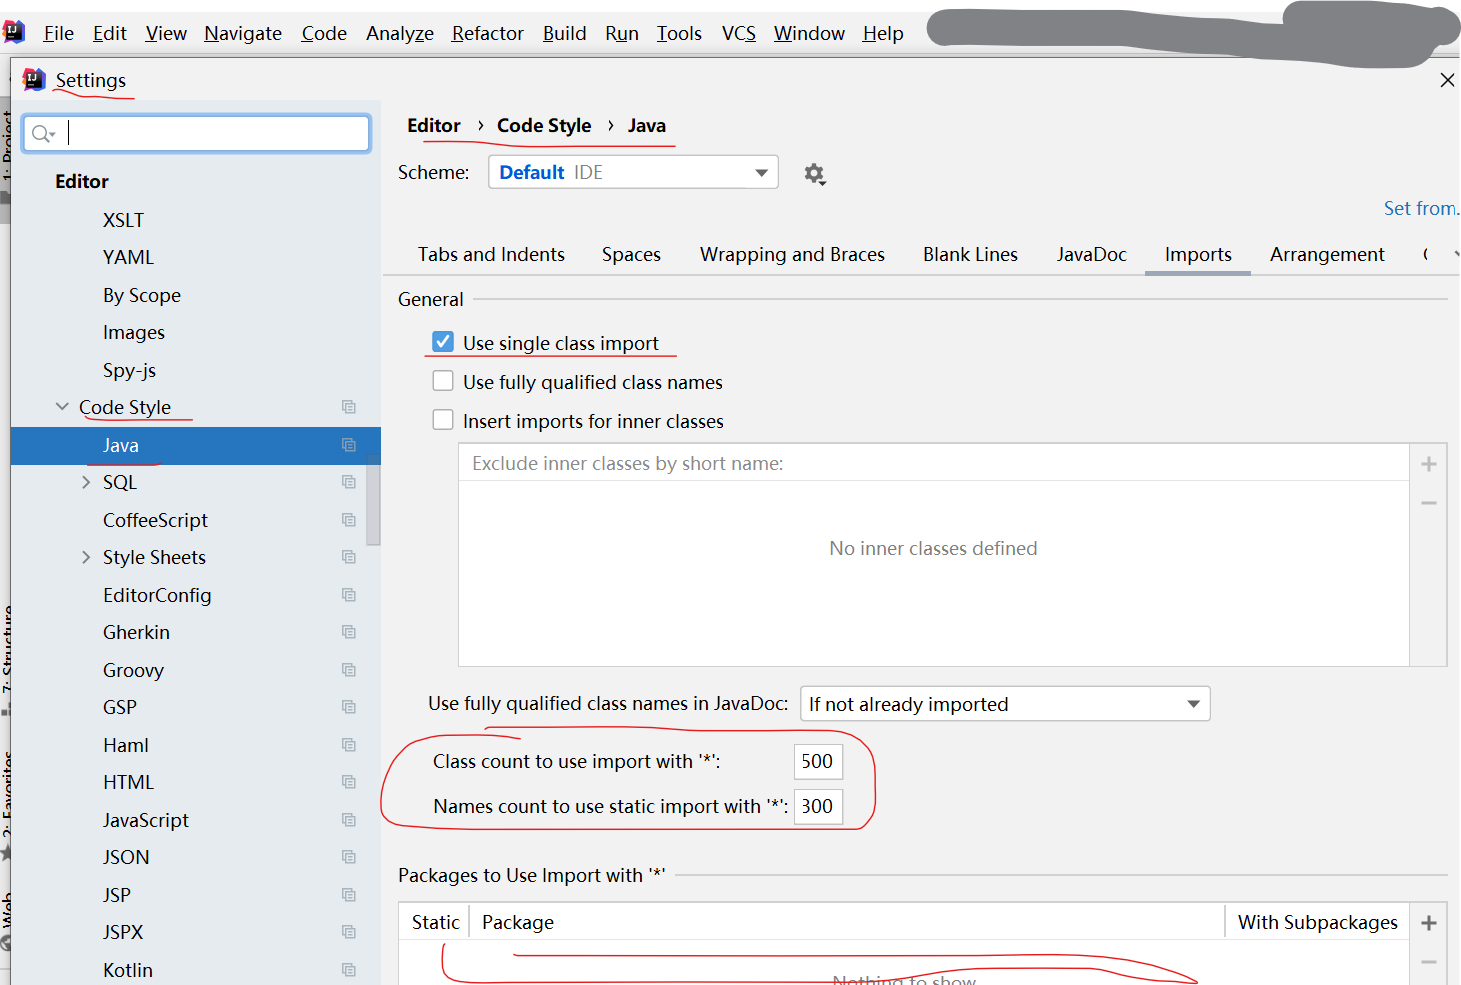Screen dimensions: 1461x985
Task: Click the copy icon next to SQL
Action: coord(349,482)
